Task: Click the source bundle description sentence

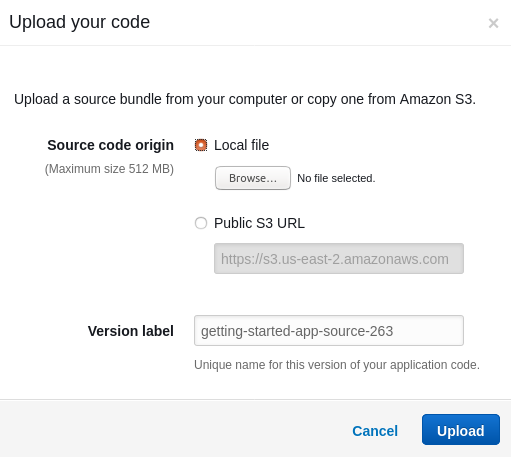Action: [245, 99]
